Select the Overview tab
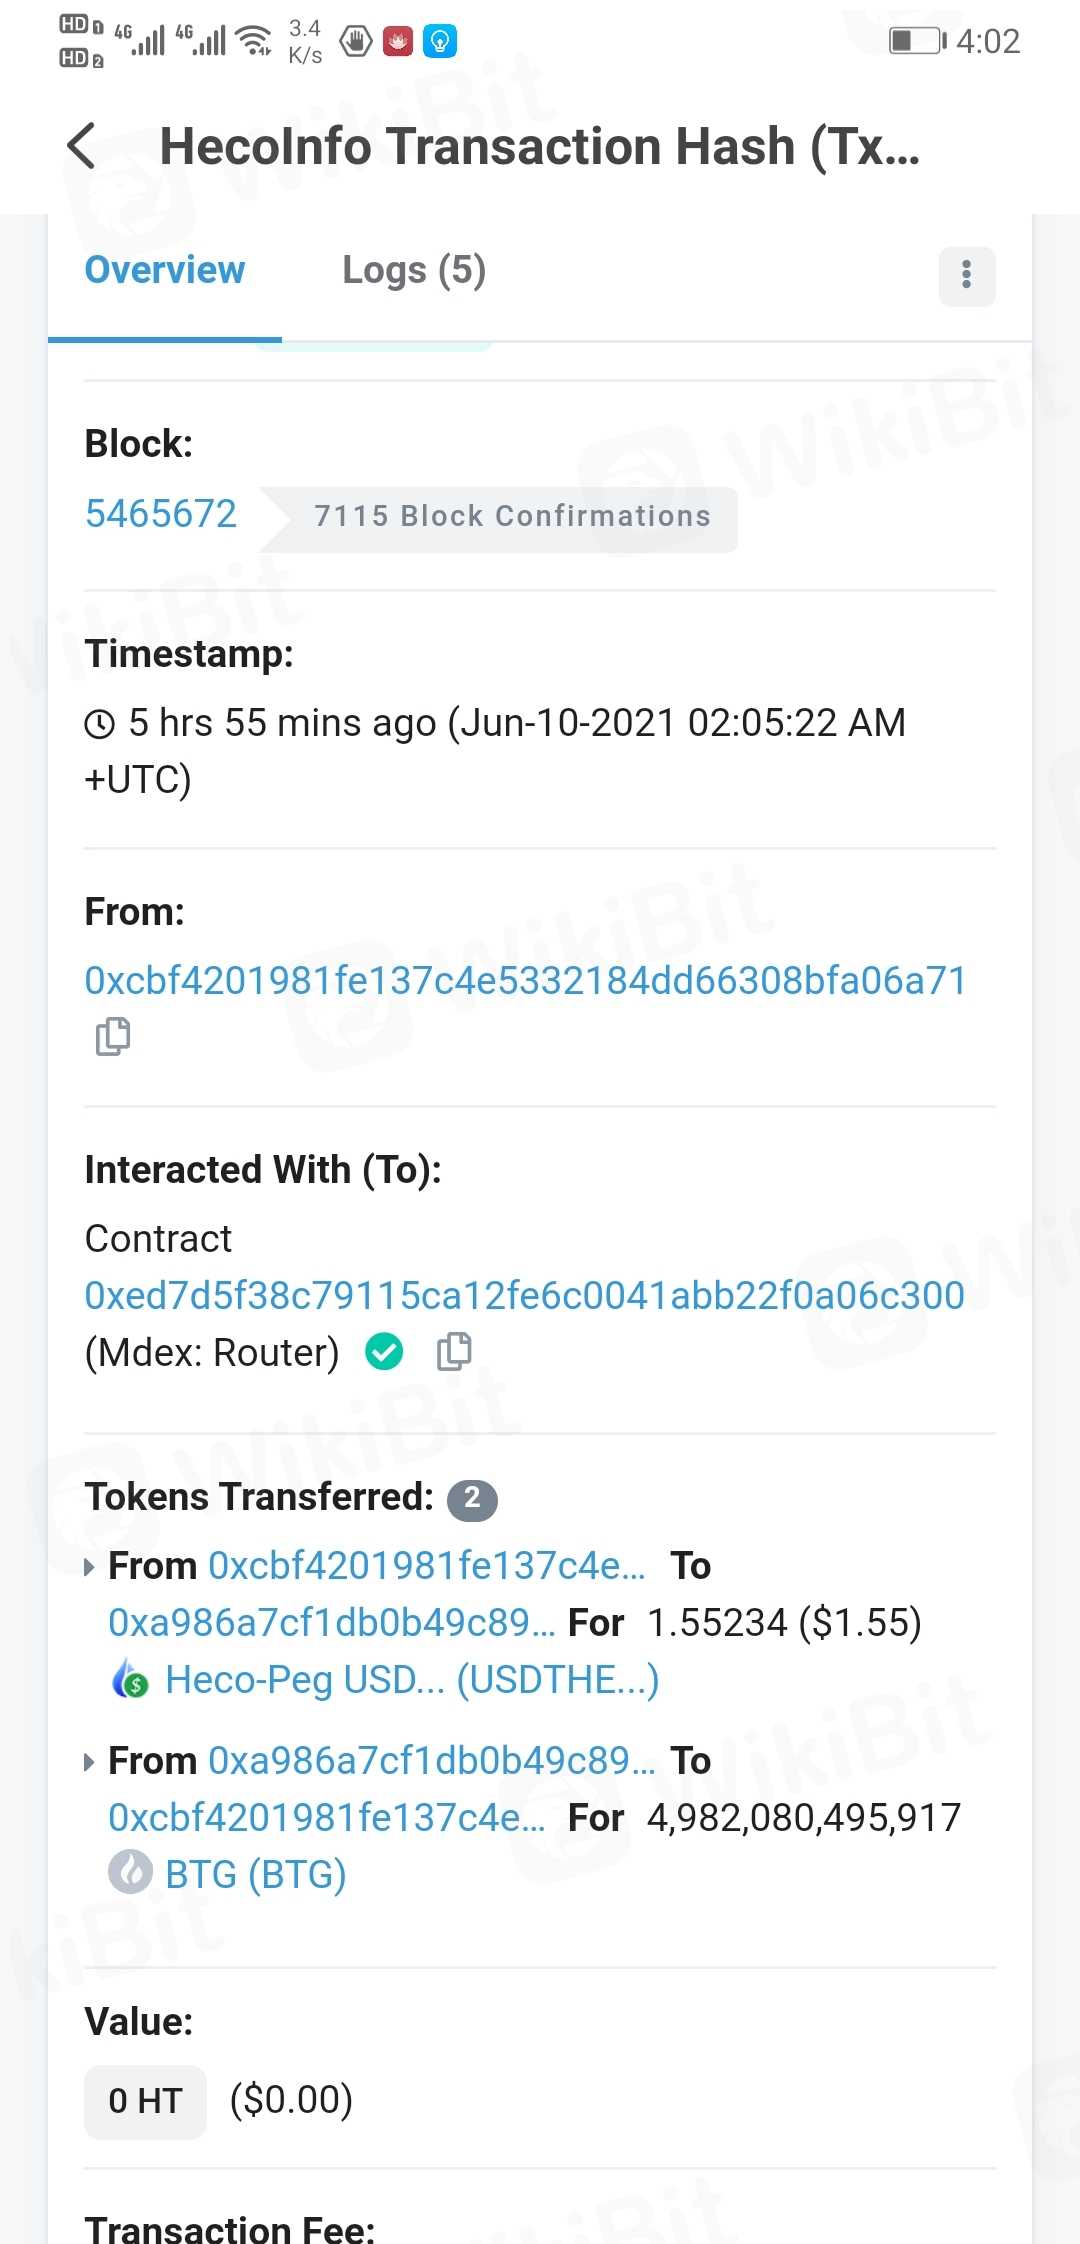Viewport: 1080px width, 2244px height. pos(165,270)
